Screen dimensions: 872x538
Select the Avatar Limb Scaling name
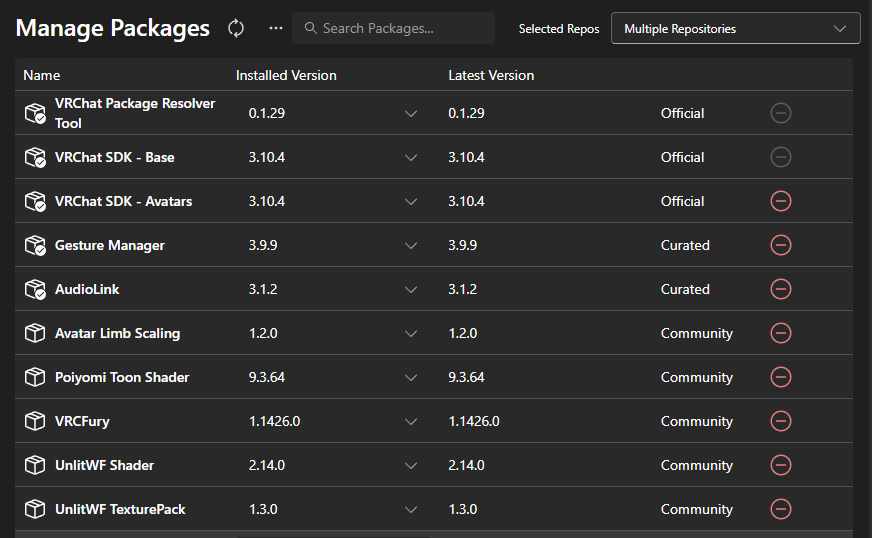click(117, 333)
